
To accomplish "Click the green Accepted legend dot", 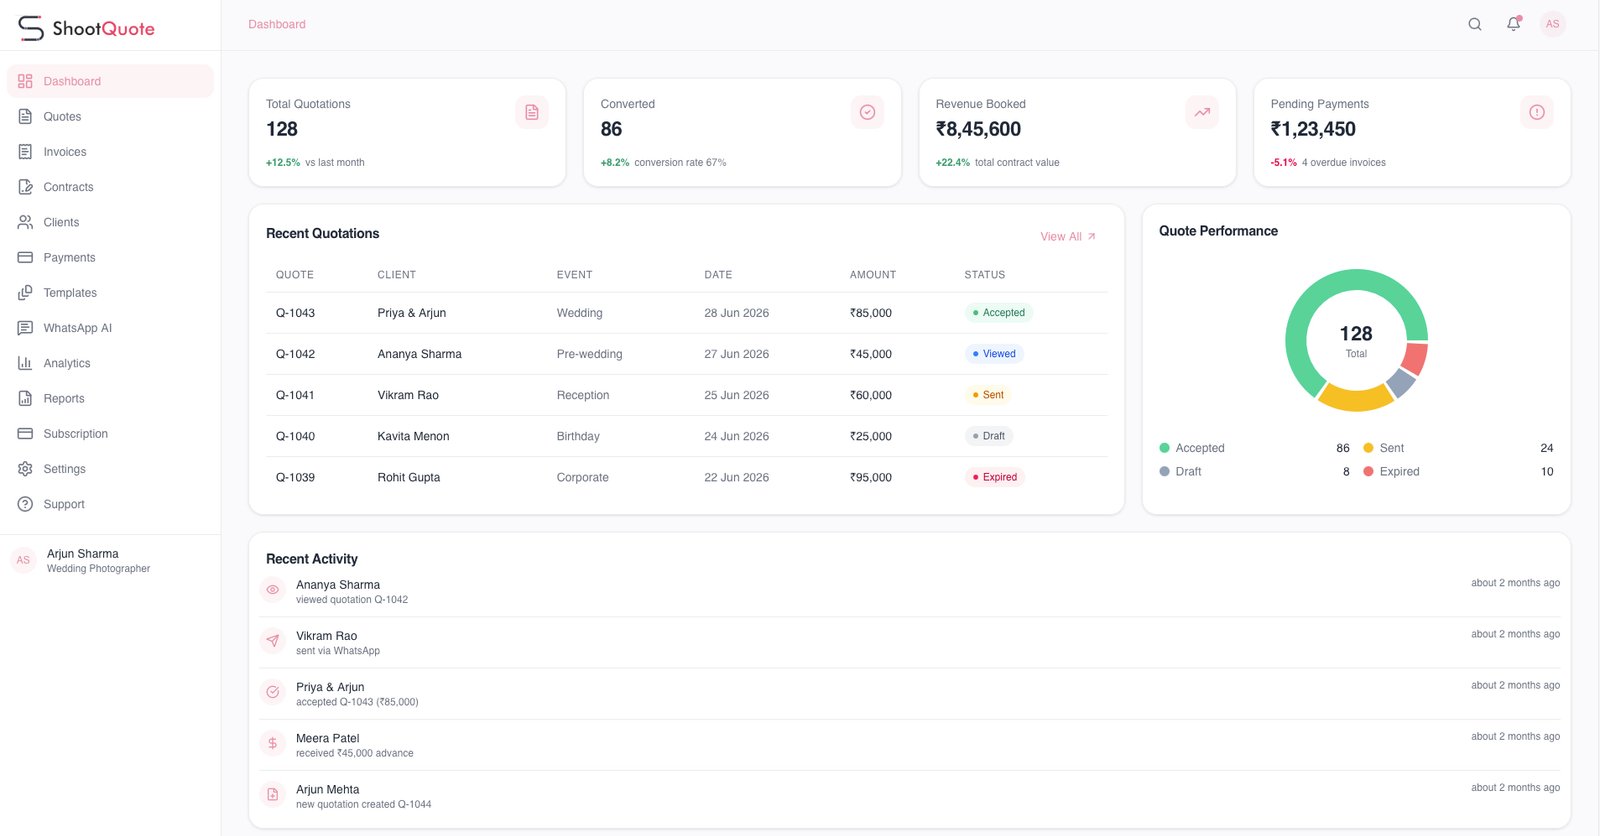I will [1164, 448].
